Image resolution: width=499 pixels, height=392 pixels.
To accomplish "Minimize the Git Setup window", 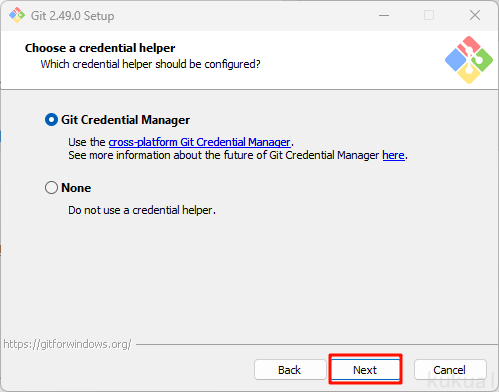I will 384,15.
